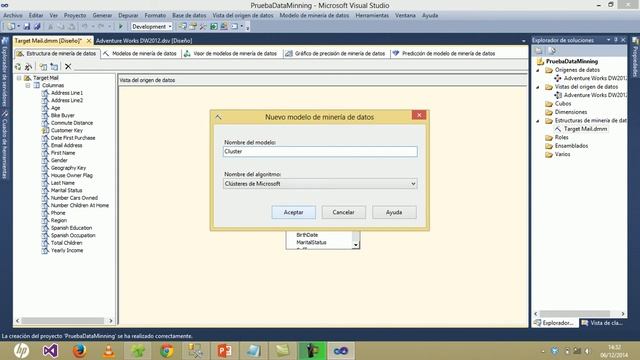Switch to Adventure Works DW2012.dsv document tab

click(x=144, y=41)
